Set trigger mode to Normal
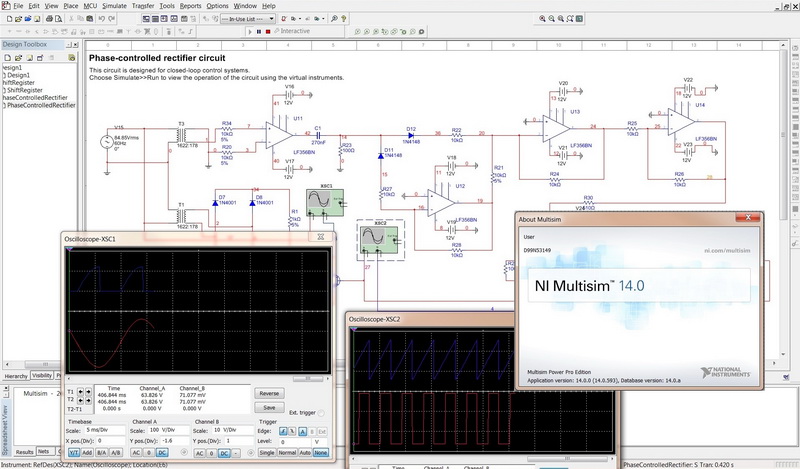This screenshot has height=469, width=800. (x=287, y=453)
